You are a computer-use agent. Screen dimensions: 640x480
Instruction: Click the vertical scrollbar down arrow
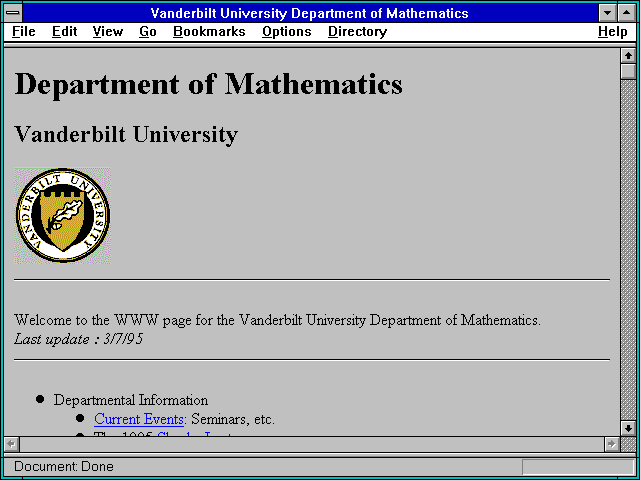pyautogui.click(x=628, y=428)
